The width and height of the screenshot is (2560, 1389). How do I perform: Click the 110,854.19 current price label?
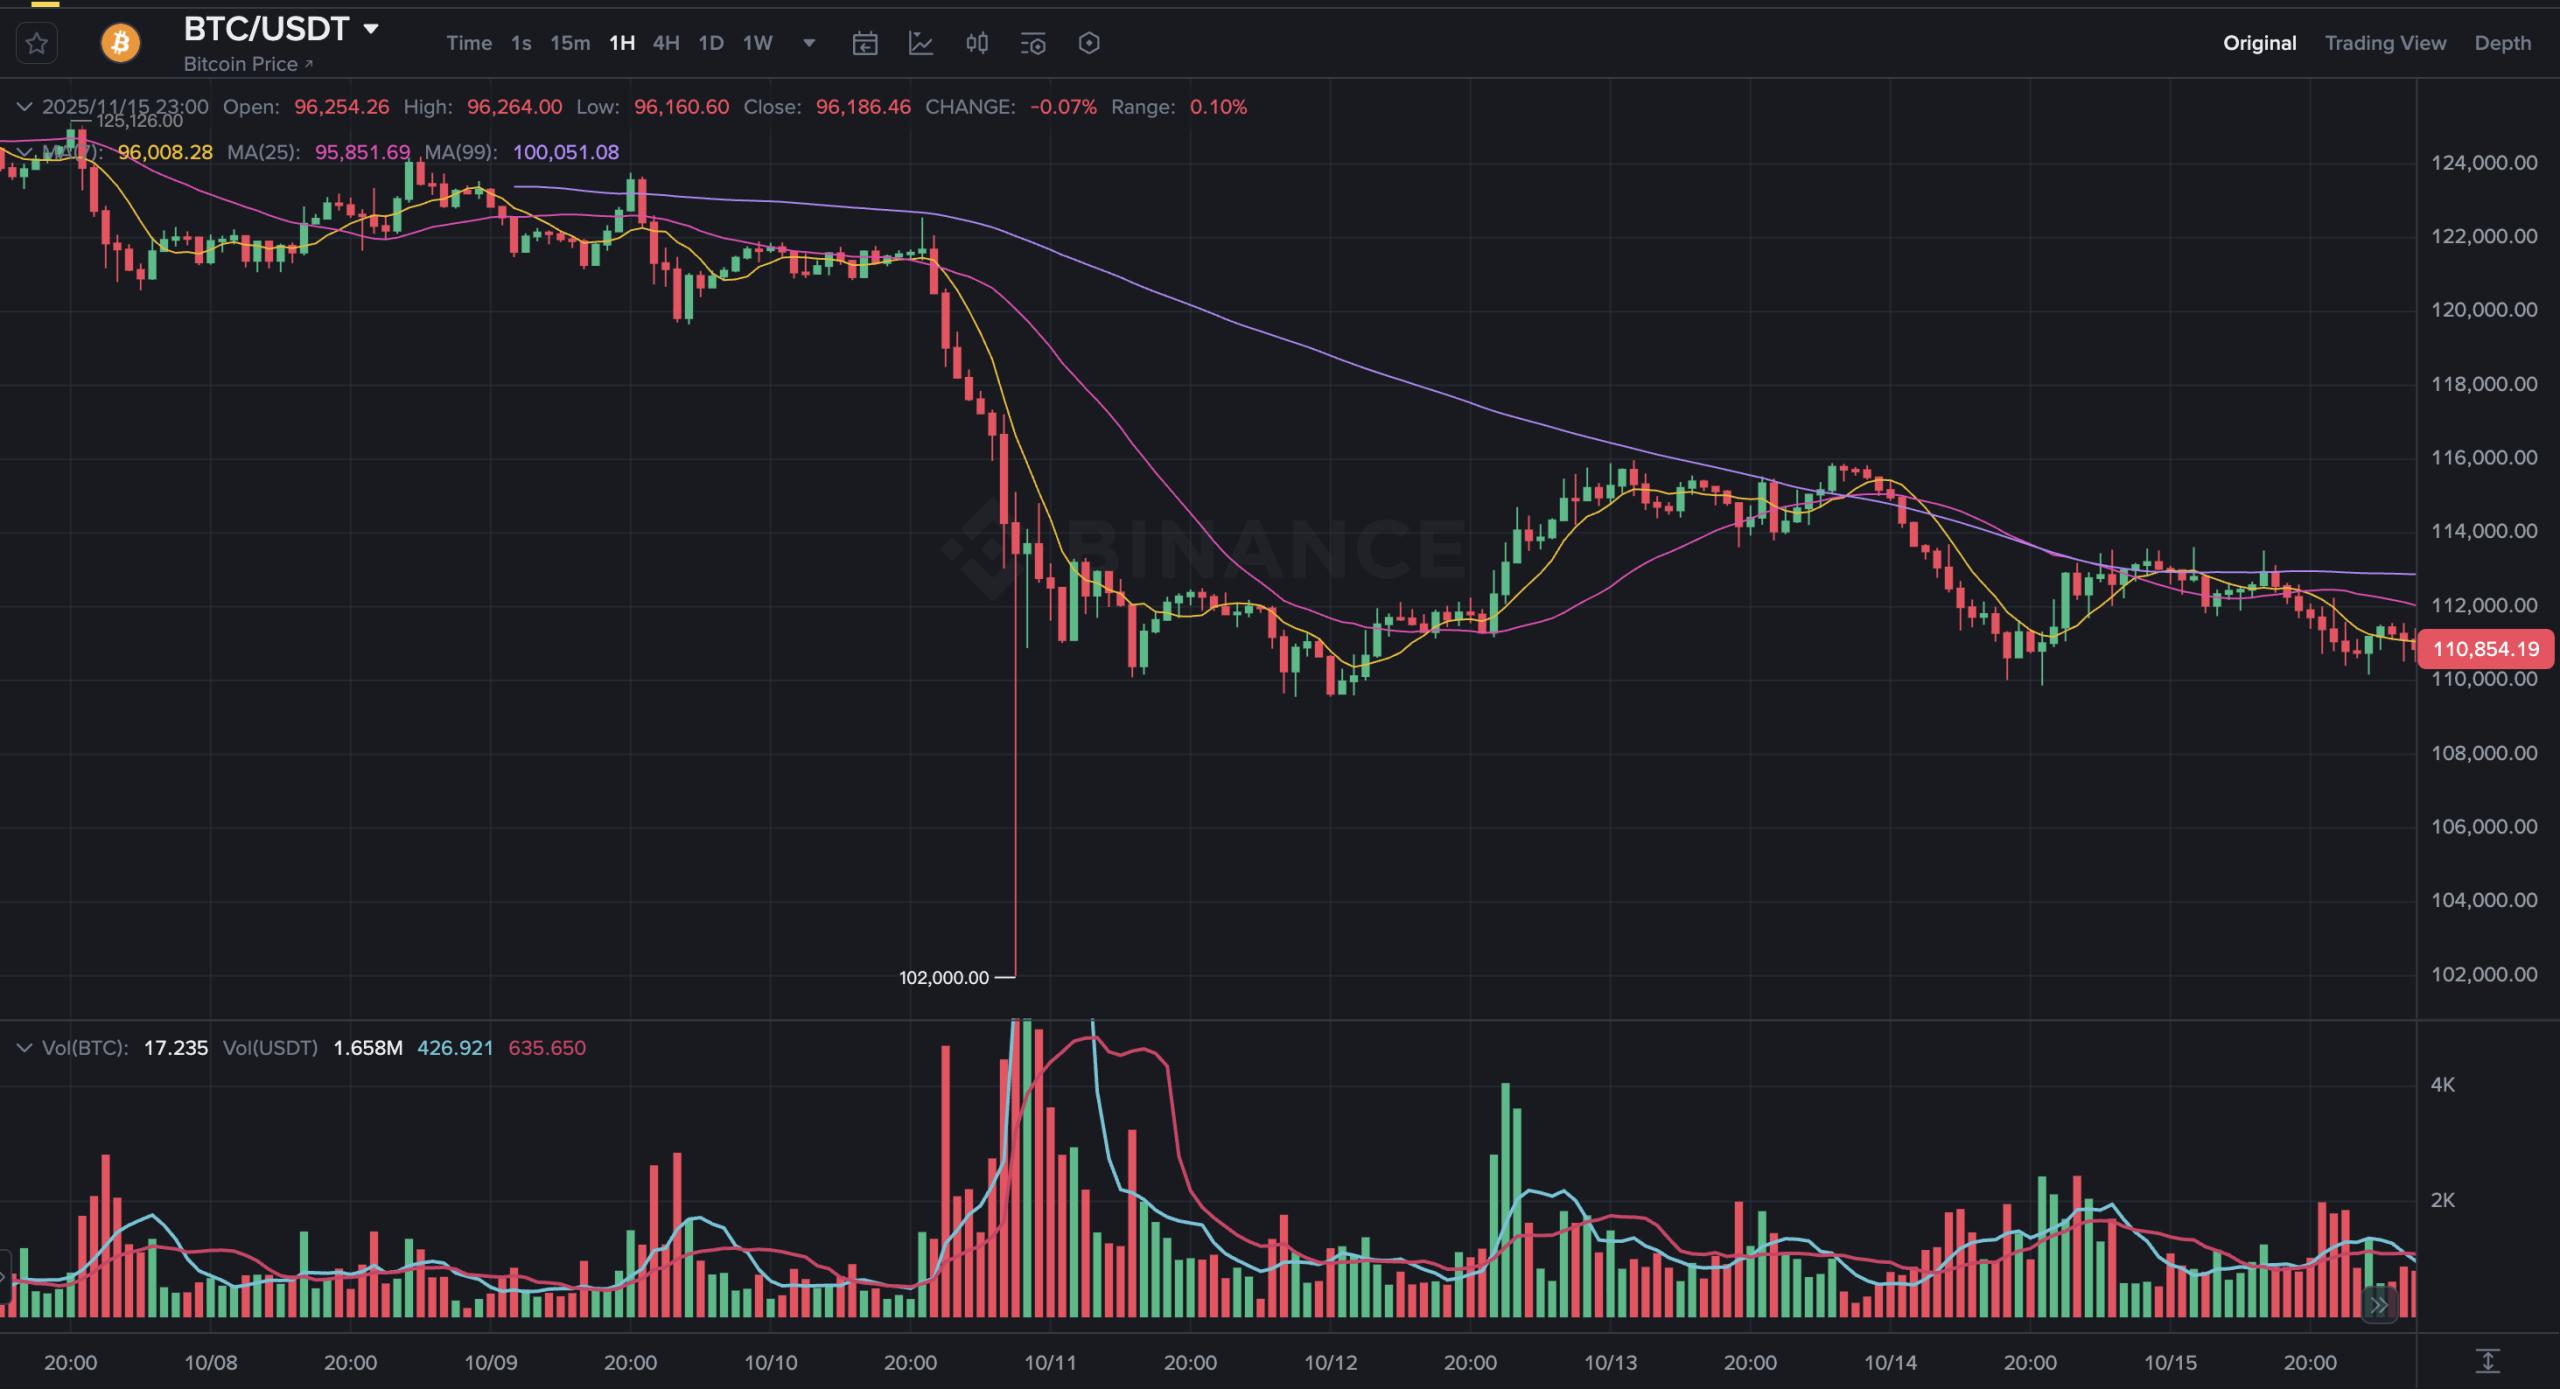click(2485, 649)
